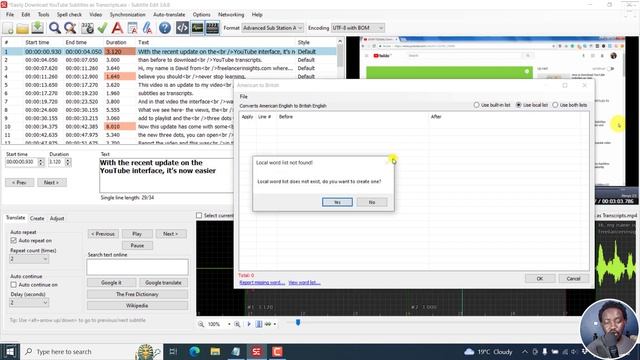Click the Windows Start button
The width and height of the screenshot is (640, 360).
[10, 351]
